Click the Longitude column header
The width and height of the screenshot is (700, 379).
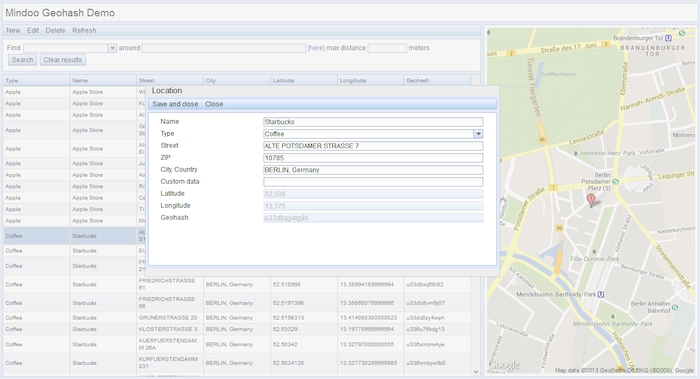[371, 80]
